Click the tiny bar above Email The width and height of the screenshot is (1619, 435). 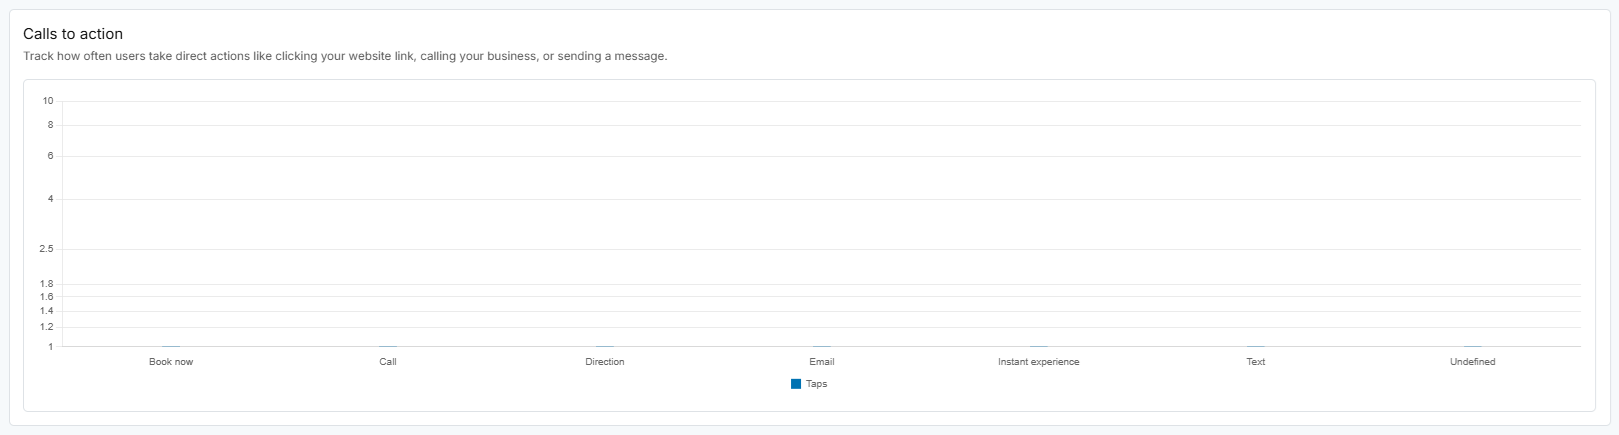pos(822,346)
